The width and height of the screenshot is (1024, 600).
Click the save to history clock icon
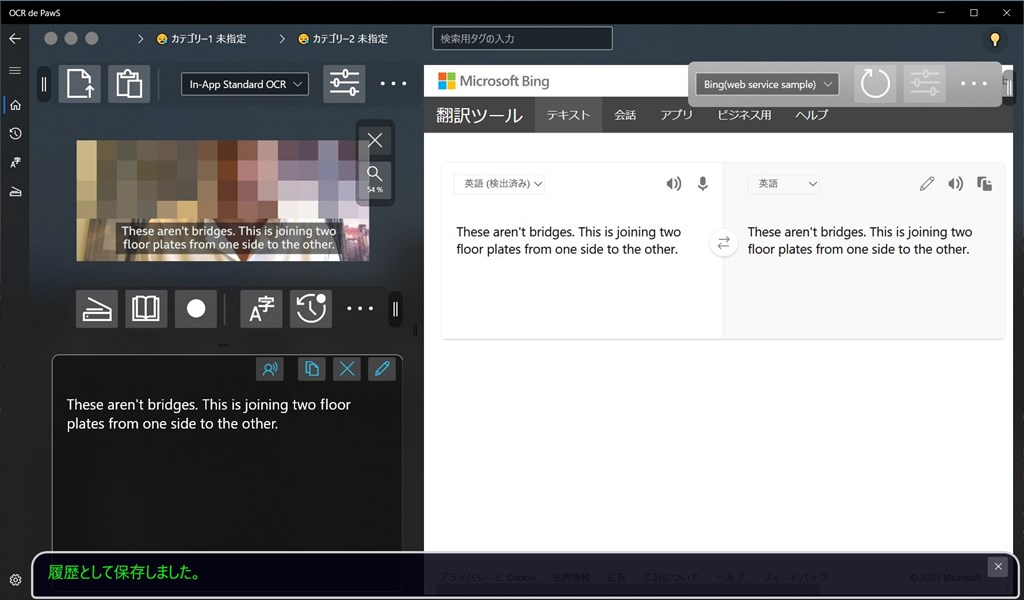tap(311, 309)
